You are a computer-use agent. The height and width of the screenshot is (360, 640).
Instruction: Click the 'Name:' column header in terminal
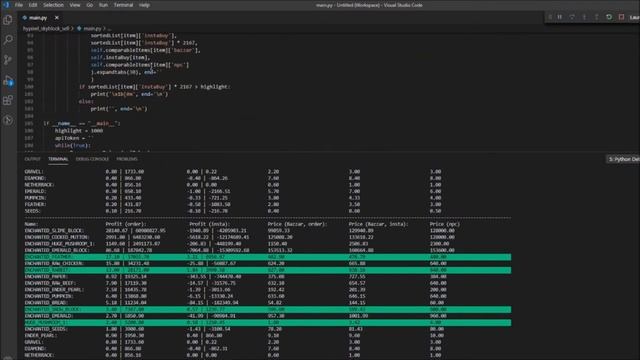[31, 224]
